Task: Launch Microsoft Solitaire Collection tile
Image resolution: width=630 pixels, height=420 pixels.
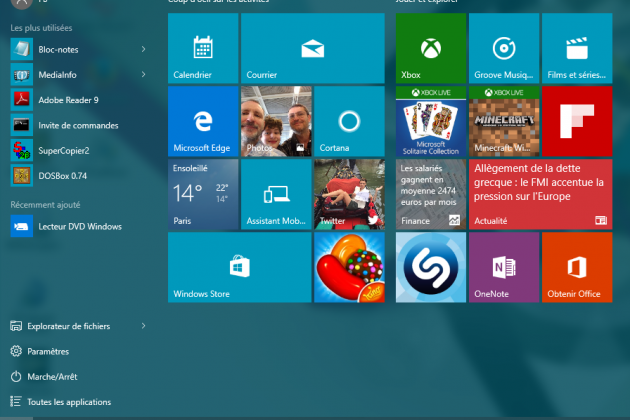Action: (431, 121)
